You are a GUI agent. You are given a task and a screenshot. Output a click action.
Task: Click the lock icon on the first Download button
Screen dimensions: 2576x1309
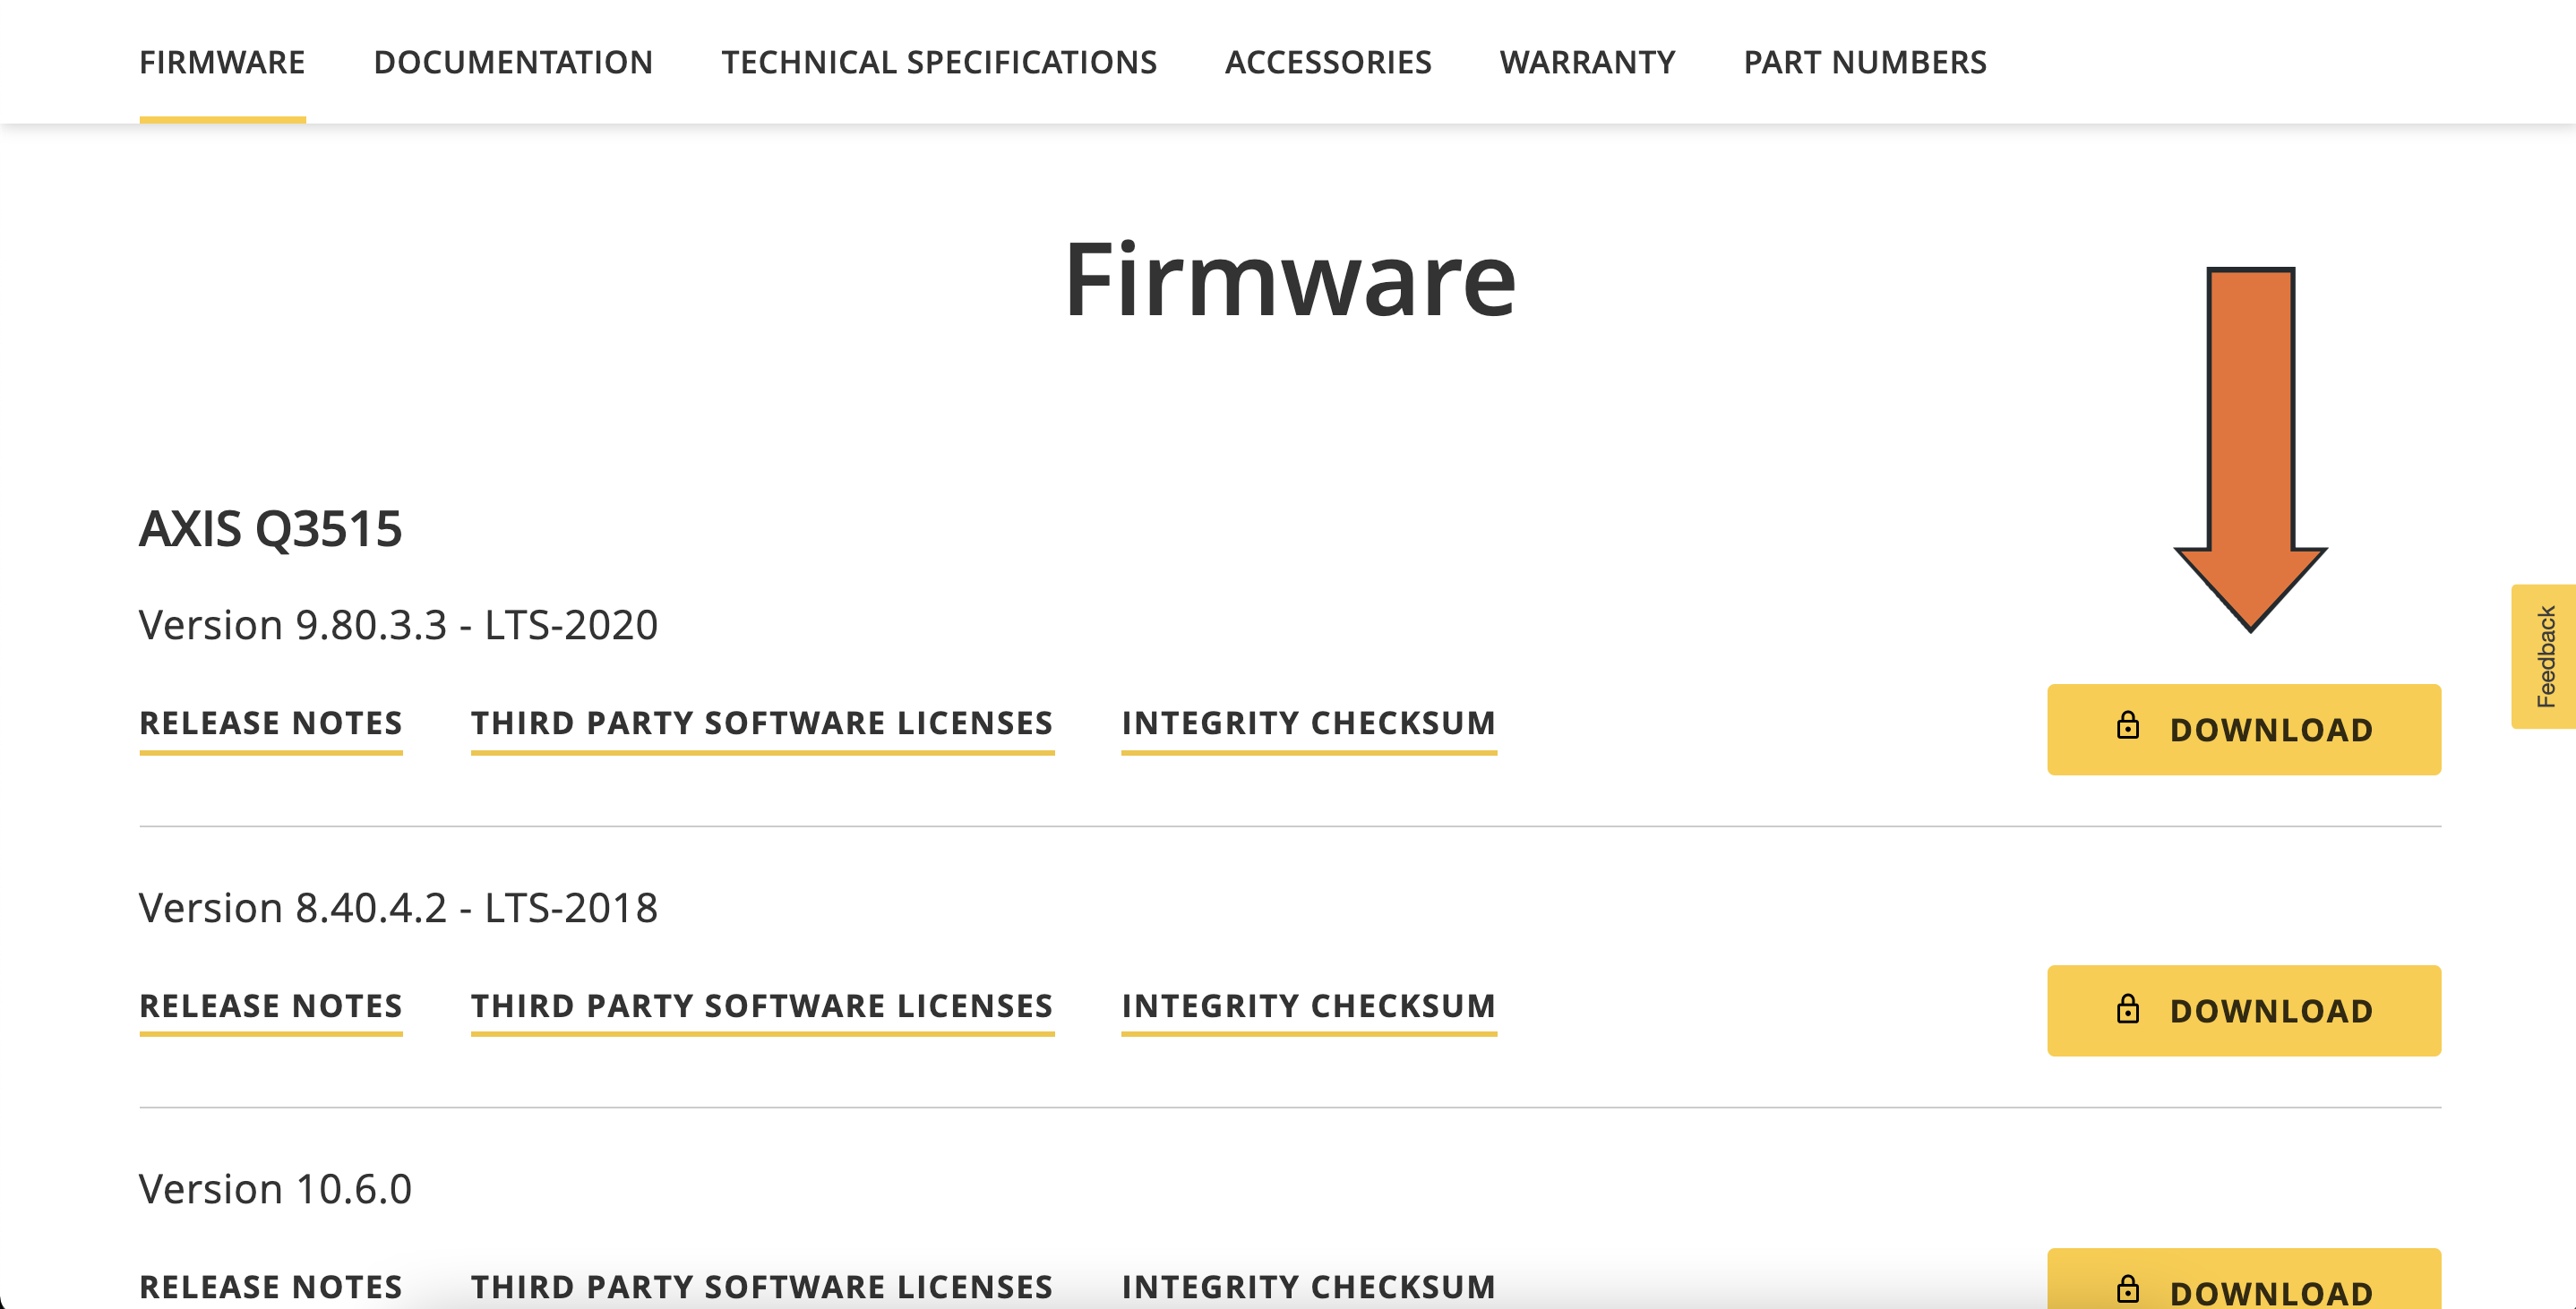[x=2130, y=728]
